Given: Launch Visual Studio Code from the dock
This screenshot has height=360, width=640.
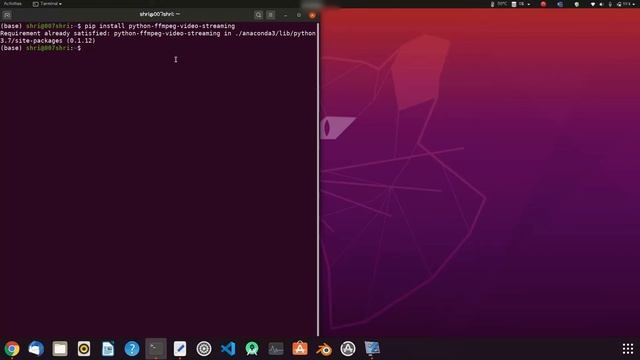Looking at the screenshot, I should click(228, 349).
